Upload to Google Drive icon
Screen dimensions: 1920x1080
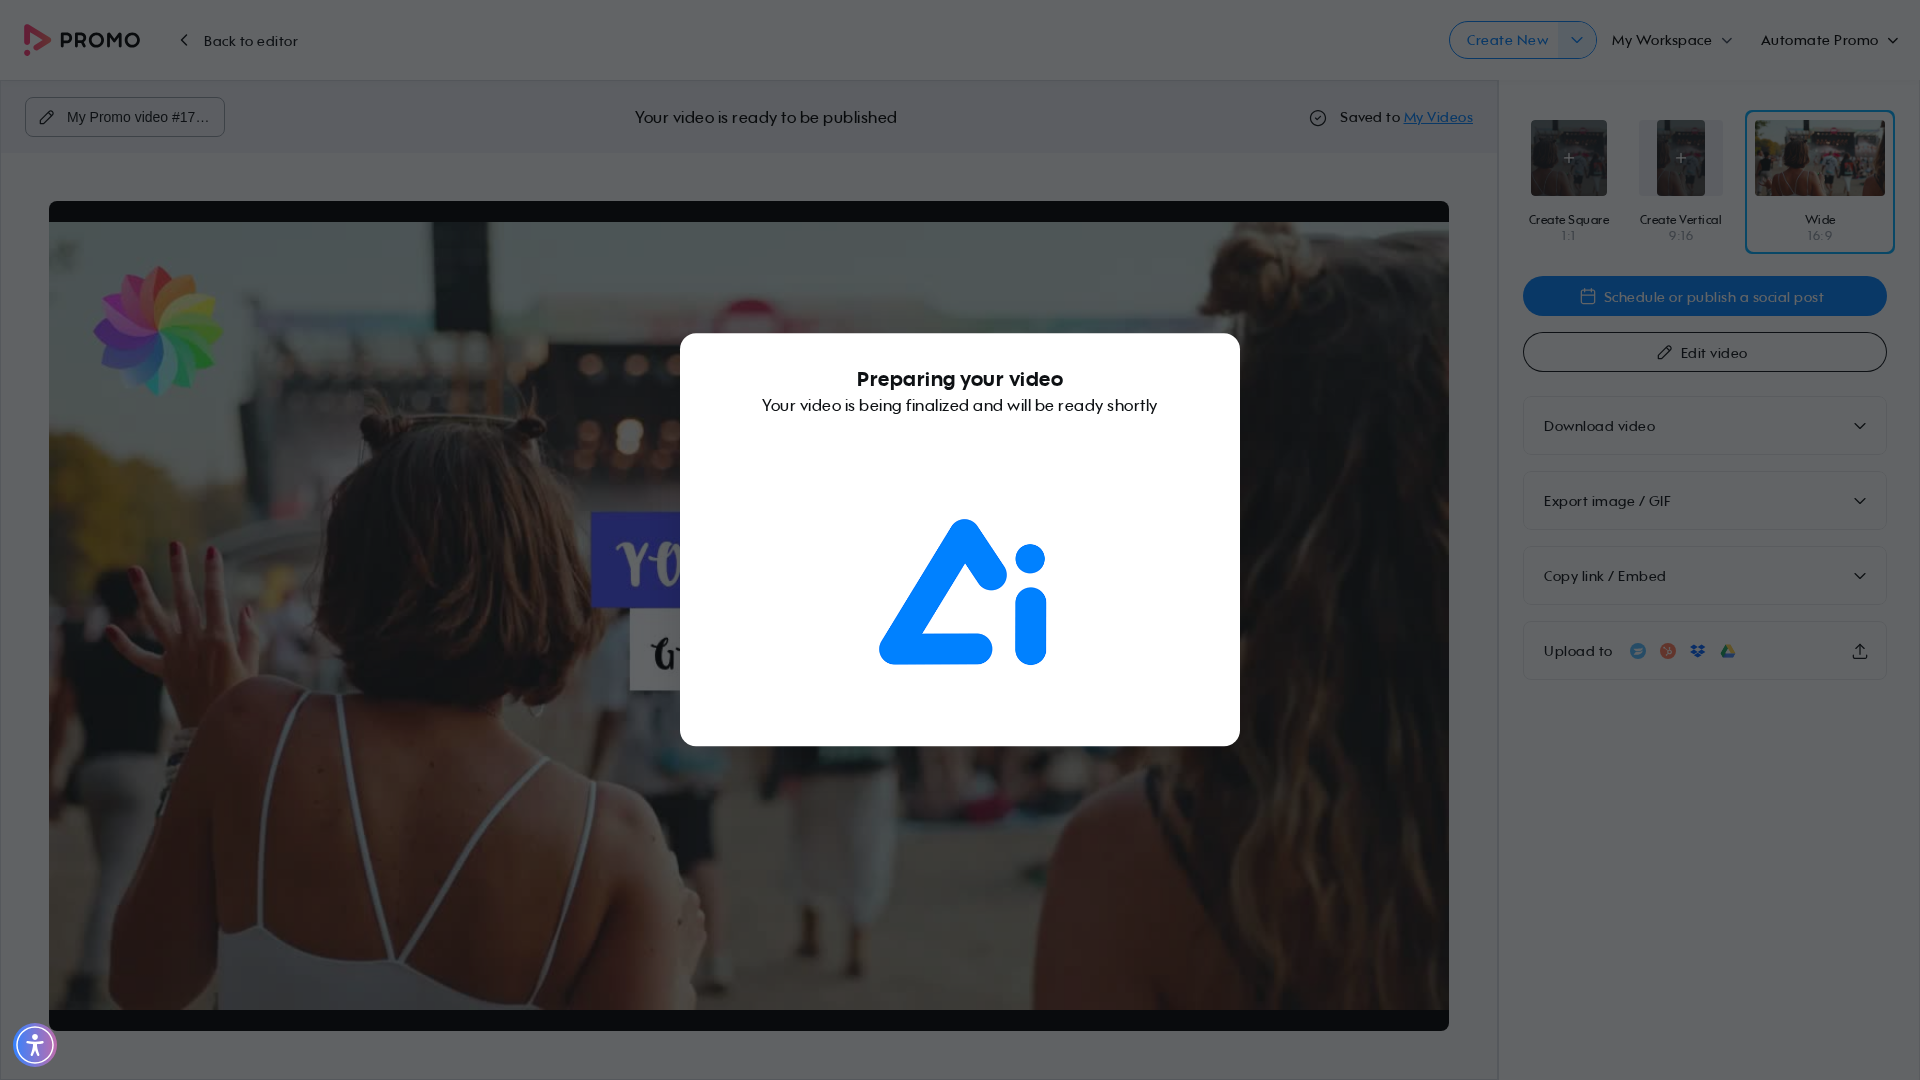click(x=1728, y=651)
